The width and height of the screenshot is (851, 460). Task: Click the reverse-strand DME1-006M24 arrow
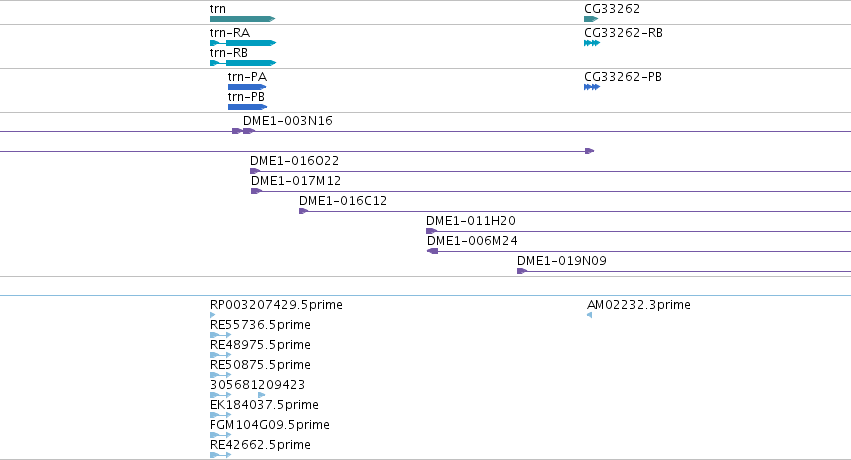pyautogui.click(x=433, y=251)
